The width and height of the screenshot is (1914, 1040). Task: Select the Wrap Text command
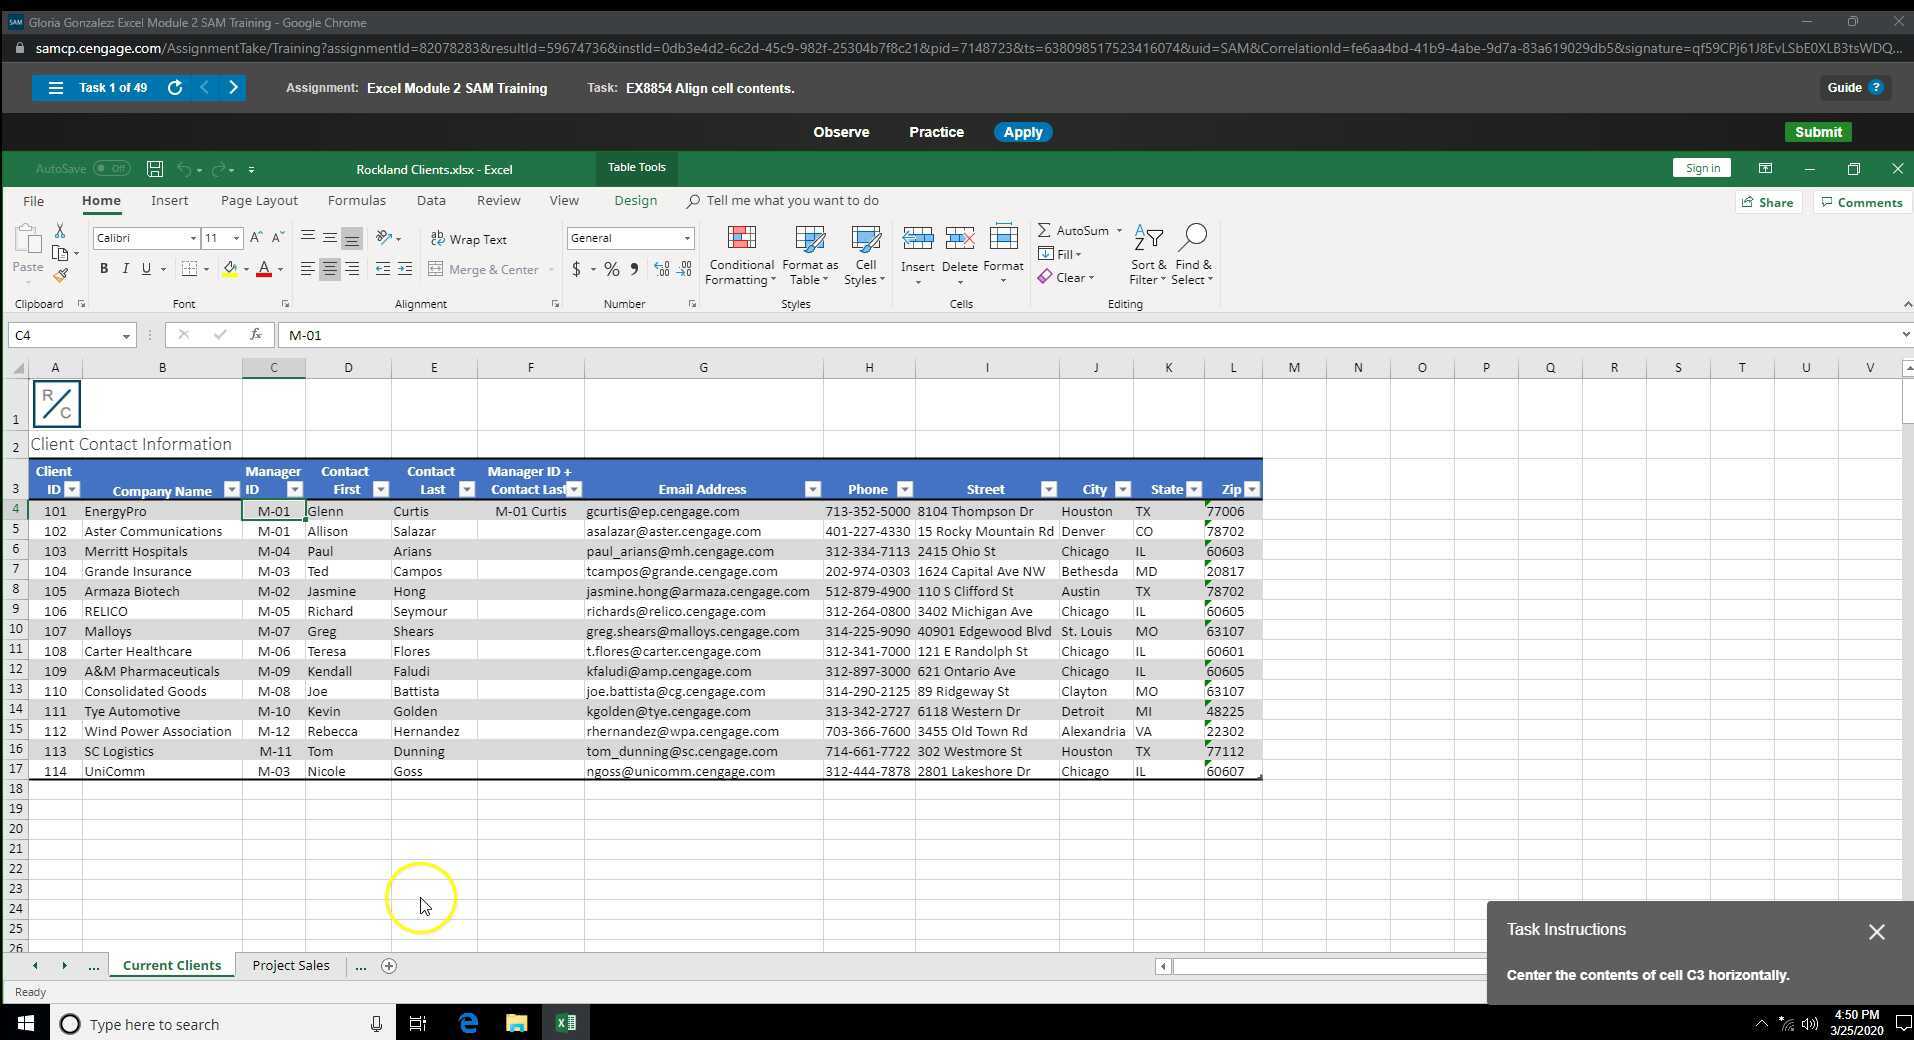[469, 239]
